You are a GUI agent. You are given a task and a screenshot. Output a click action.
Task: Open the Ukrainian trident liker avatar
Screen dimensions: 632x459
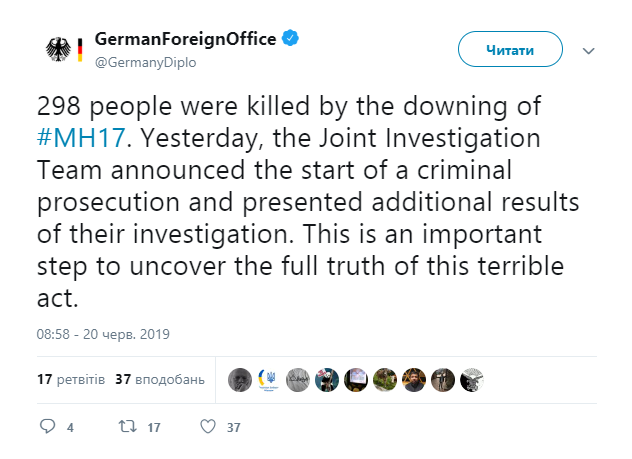pos(268,379)
